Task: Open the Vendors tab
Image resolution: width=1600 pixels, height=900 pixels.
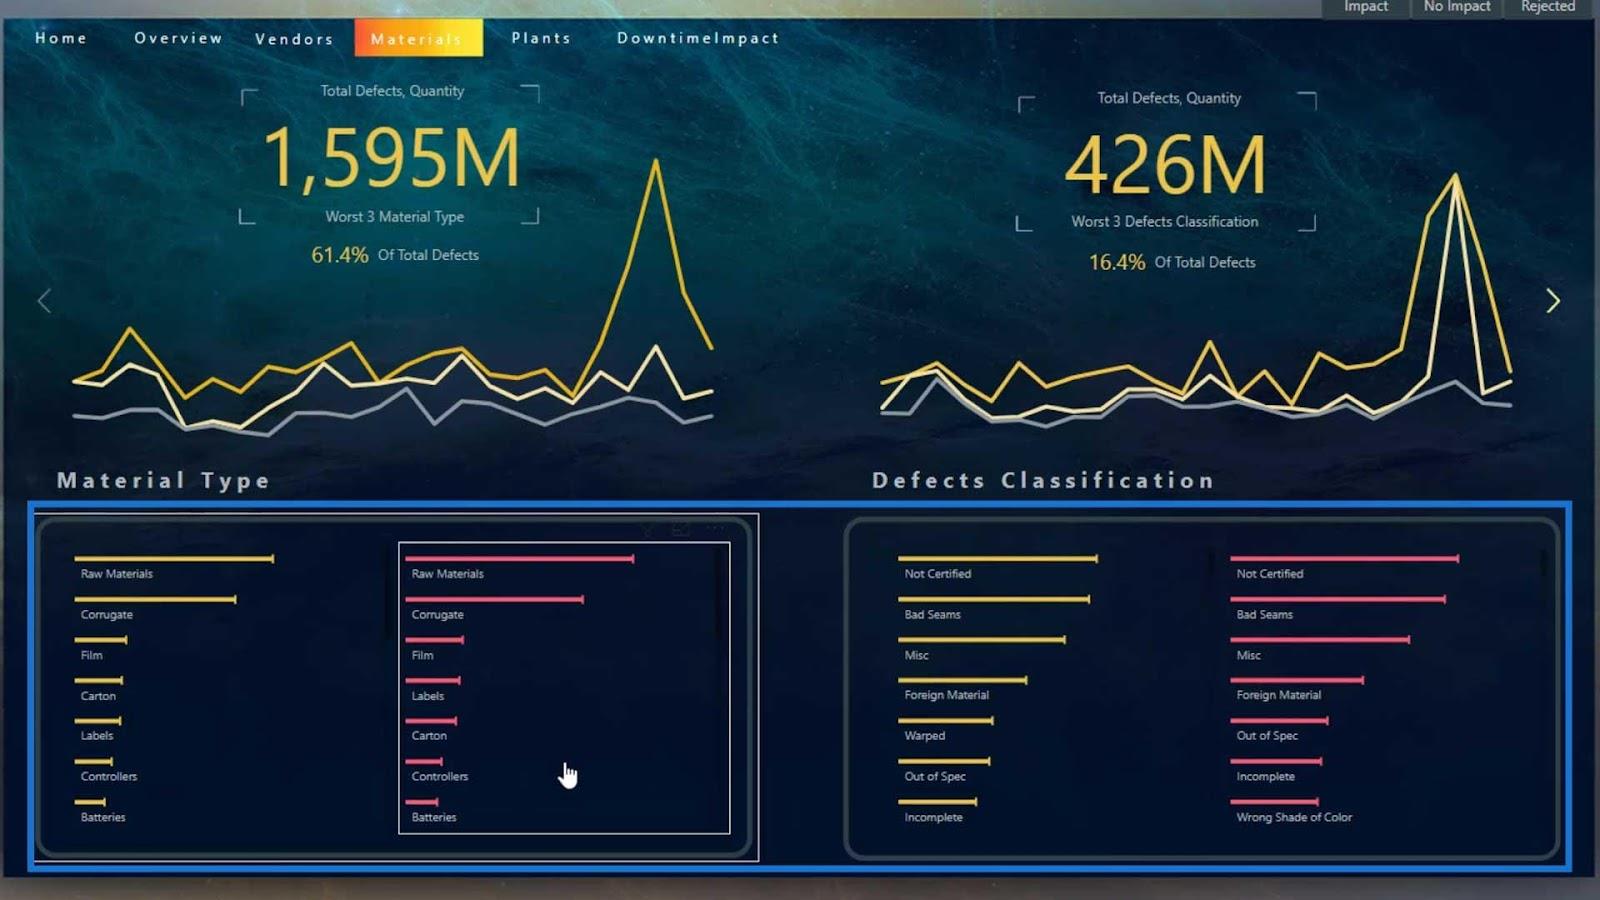Action: point(294,39)
